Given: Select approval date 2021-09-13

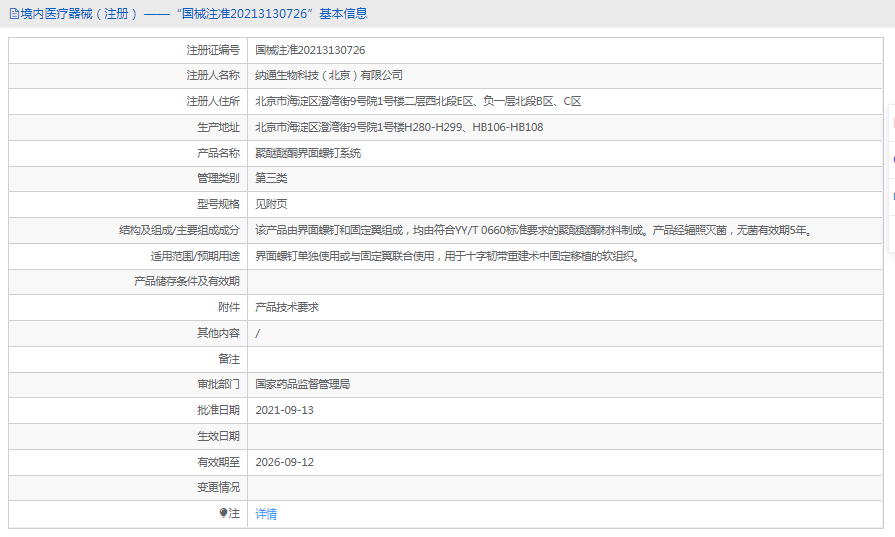Looking at the screenshot, I should (284, 410).
